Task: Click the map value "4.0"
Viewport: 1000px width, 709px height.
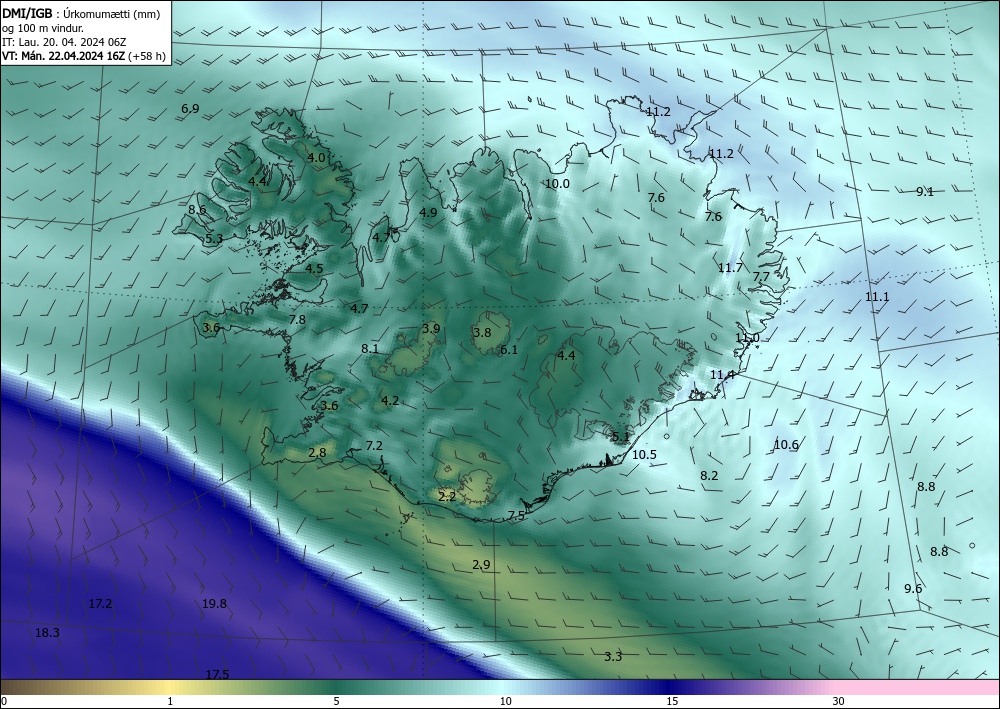Action: [316, 157]
